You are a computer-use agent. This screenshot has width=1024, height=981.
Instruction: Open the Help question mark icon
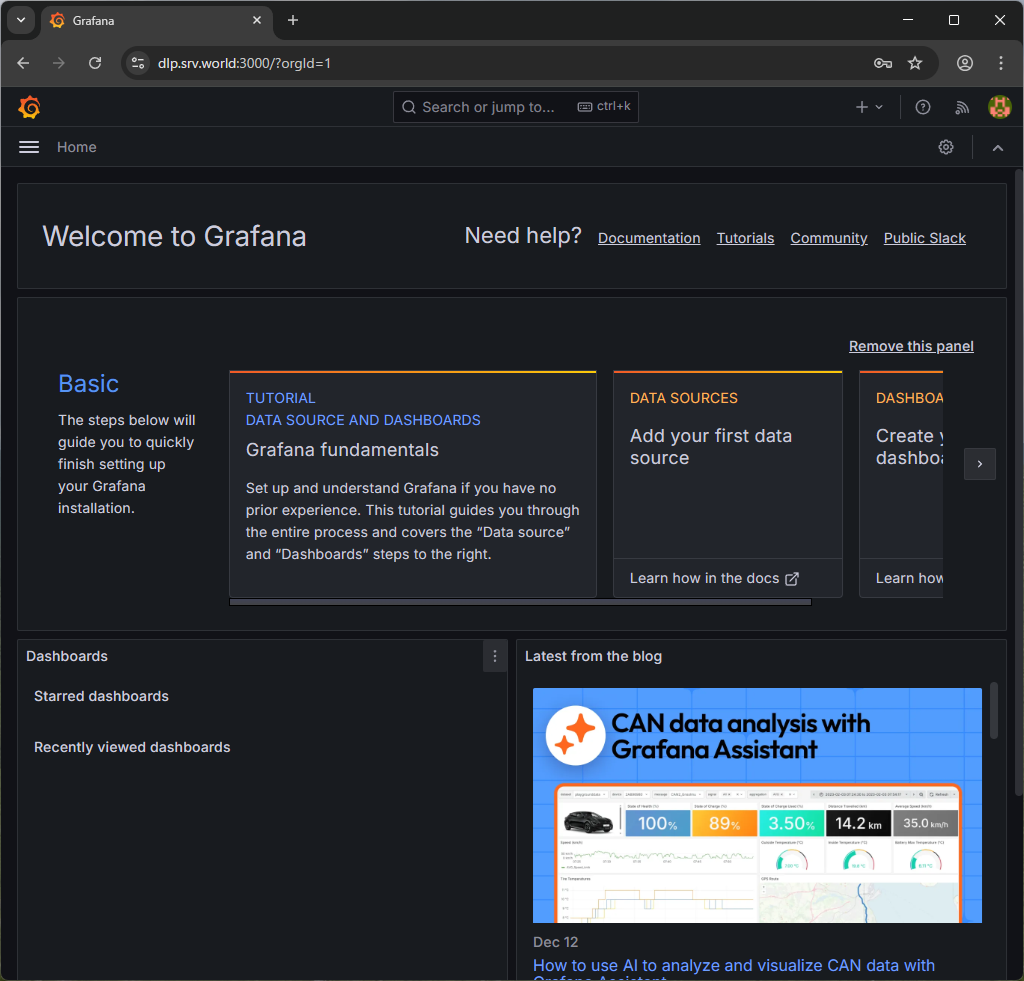point(923,107)
